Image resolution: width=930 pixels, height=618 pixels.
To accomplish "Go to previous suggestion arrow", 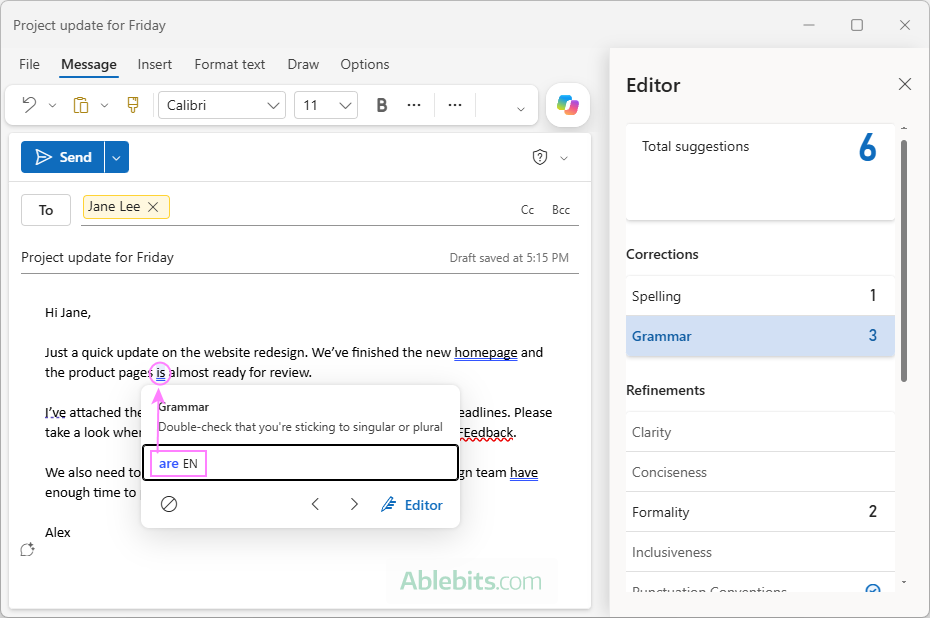I will 316,504.
